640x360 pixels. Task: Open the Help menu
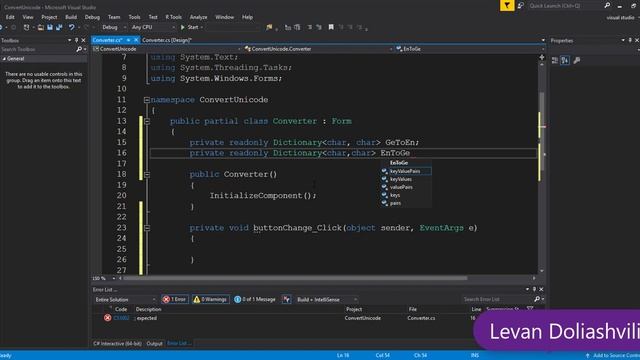click(247, 17)
